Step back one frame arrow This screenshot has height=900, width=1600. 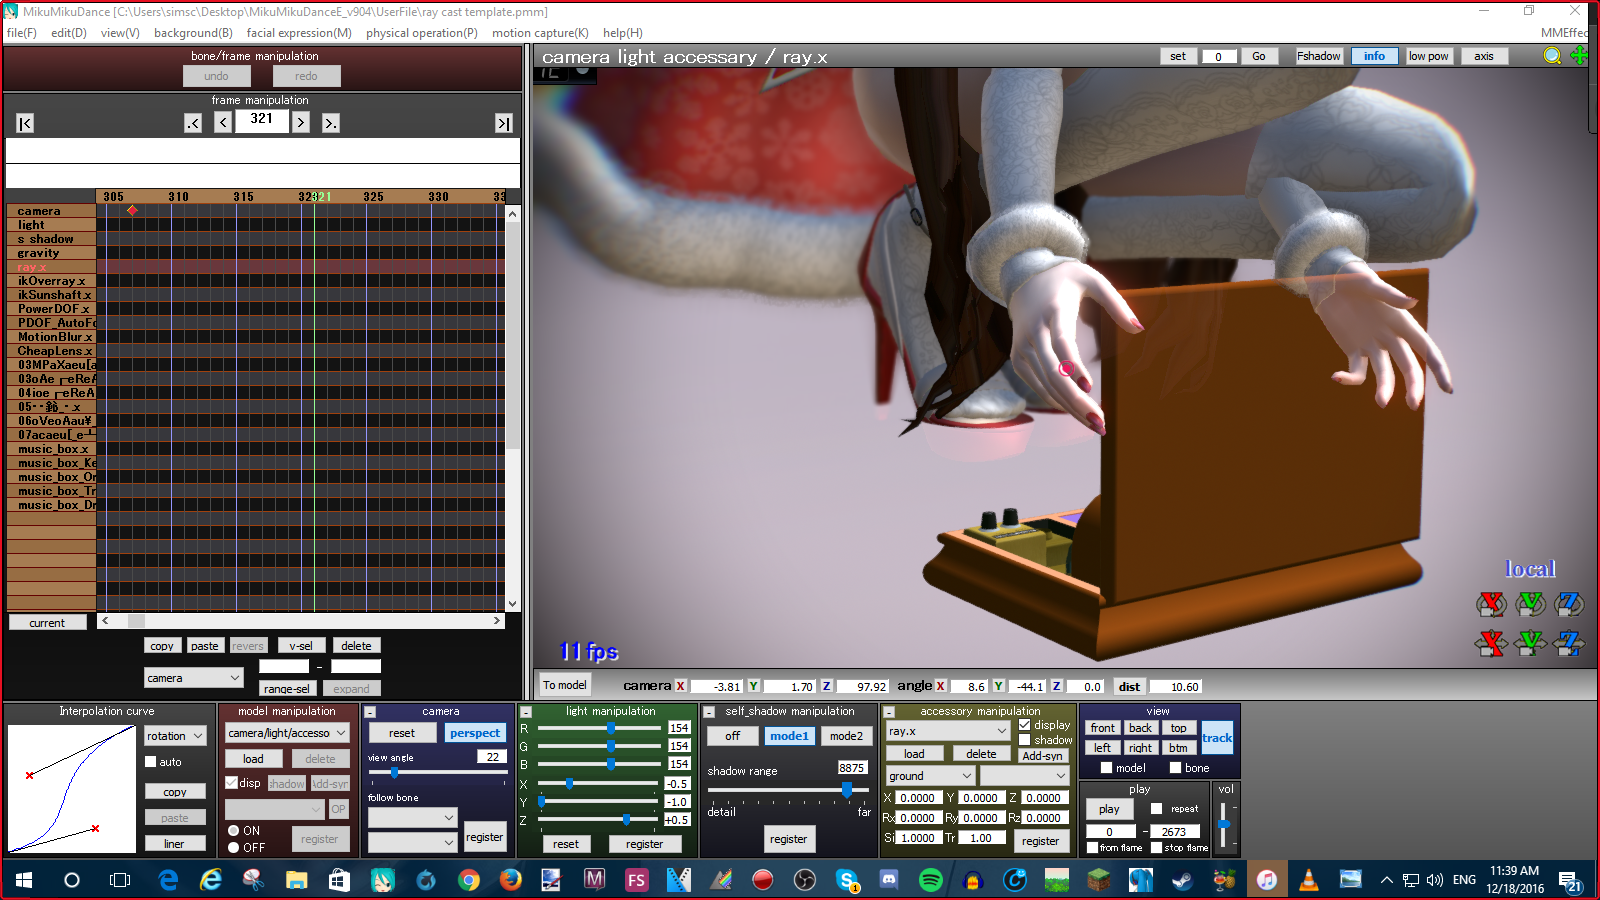point(223,123)
